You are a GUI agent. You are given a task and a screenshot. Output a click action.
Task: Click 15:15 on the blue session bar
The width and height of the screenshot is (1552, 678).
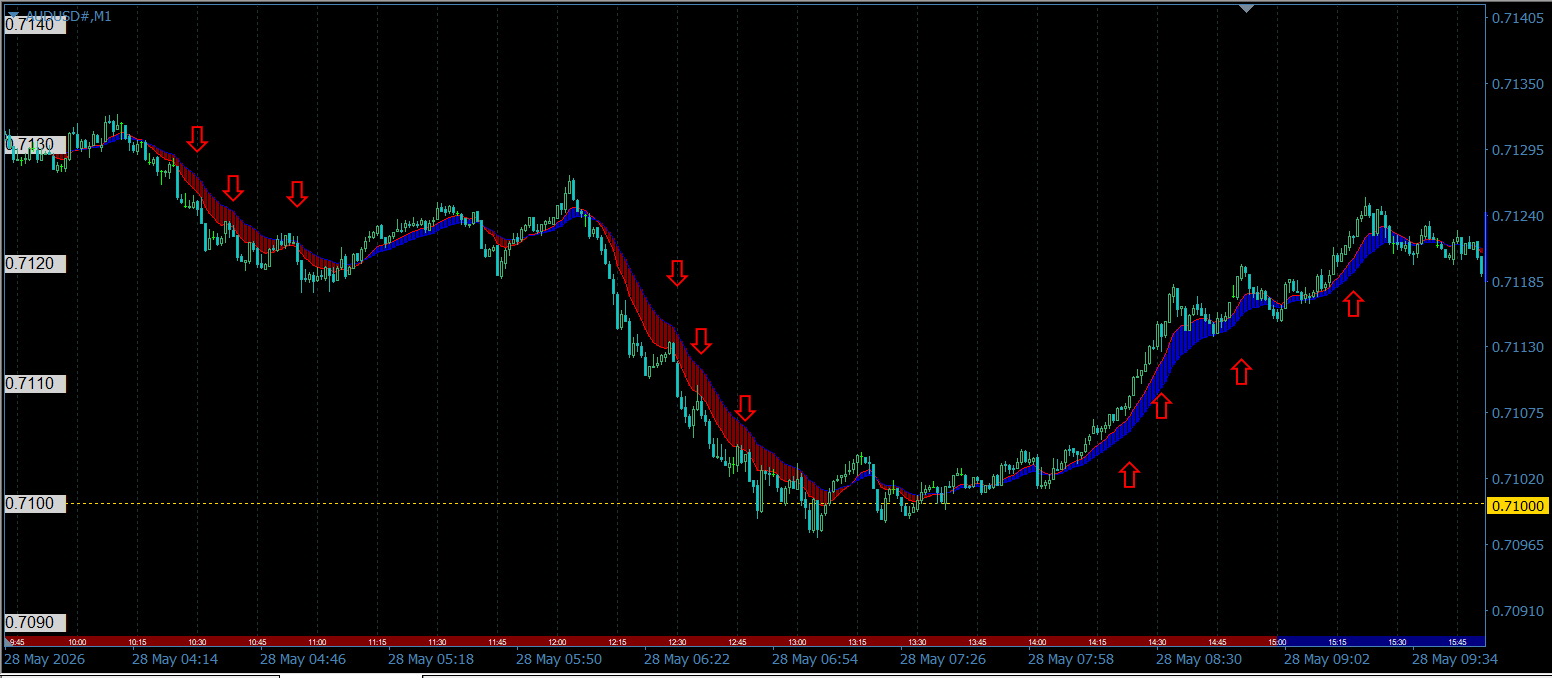coord(1337,642)
